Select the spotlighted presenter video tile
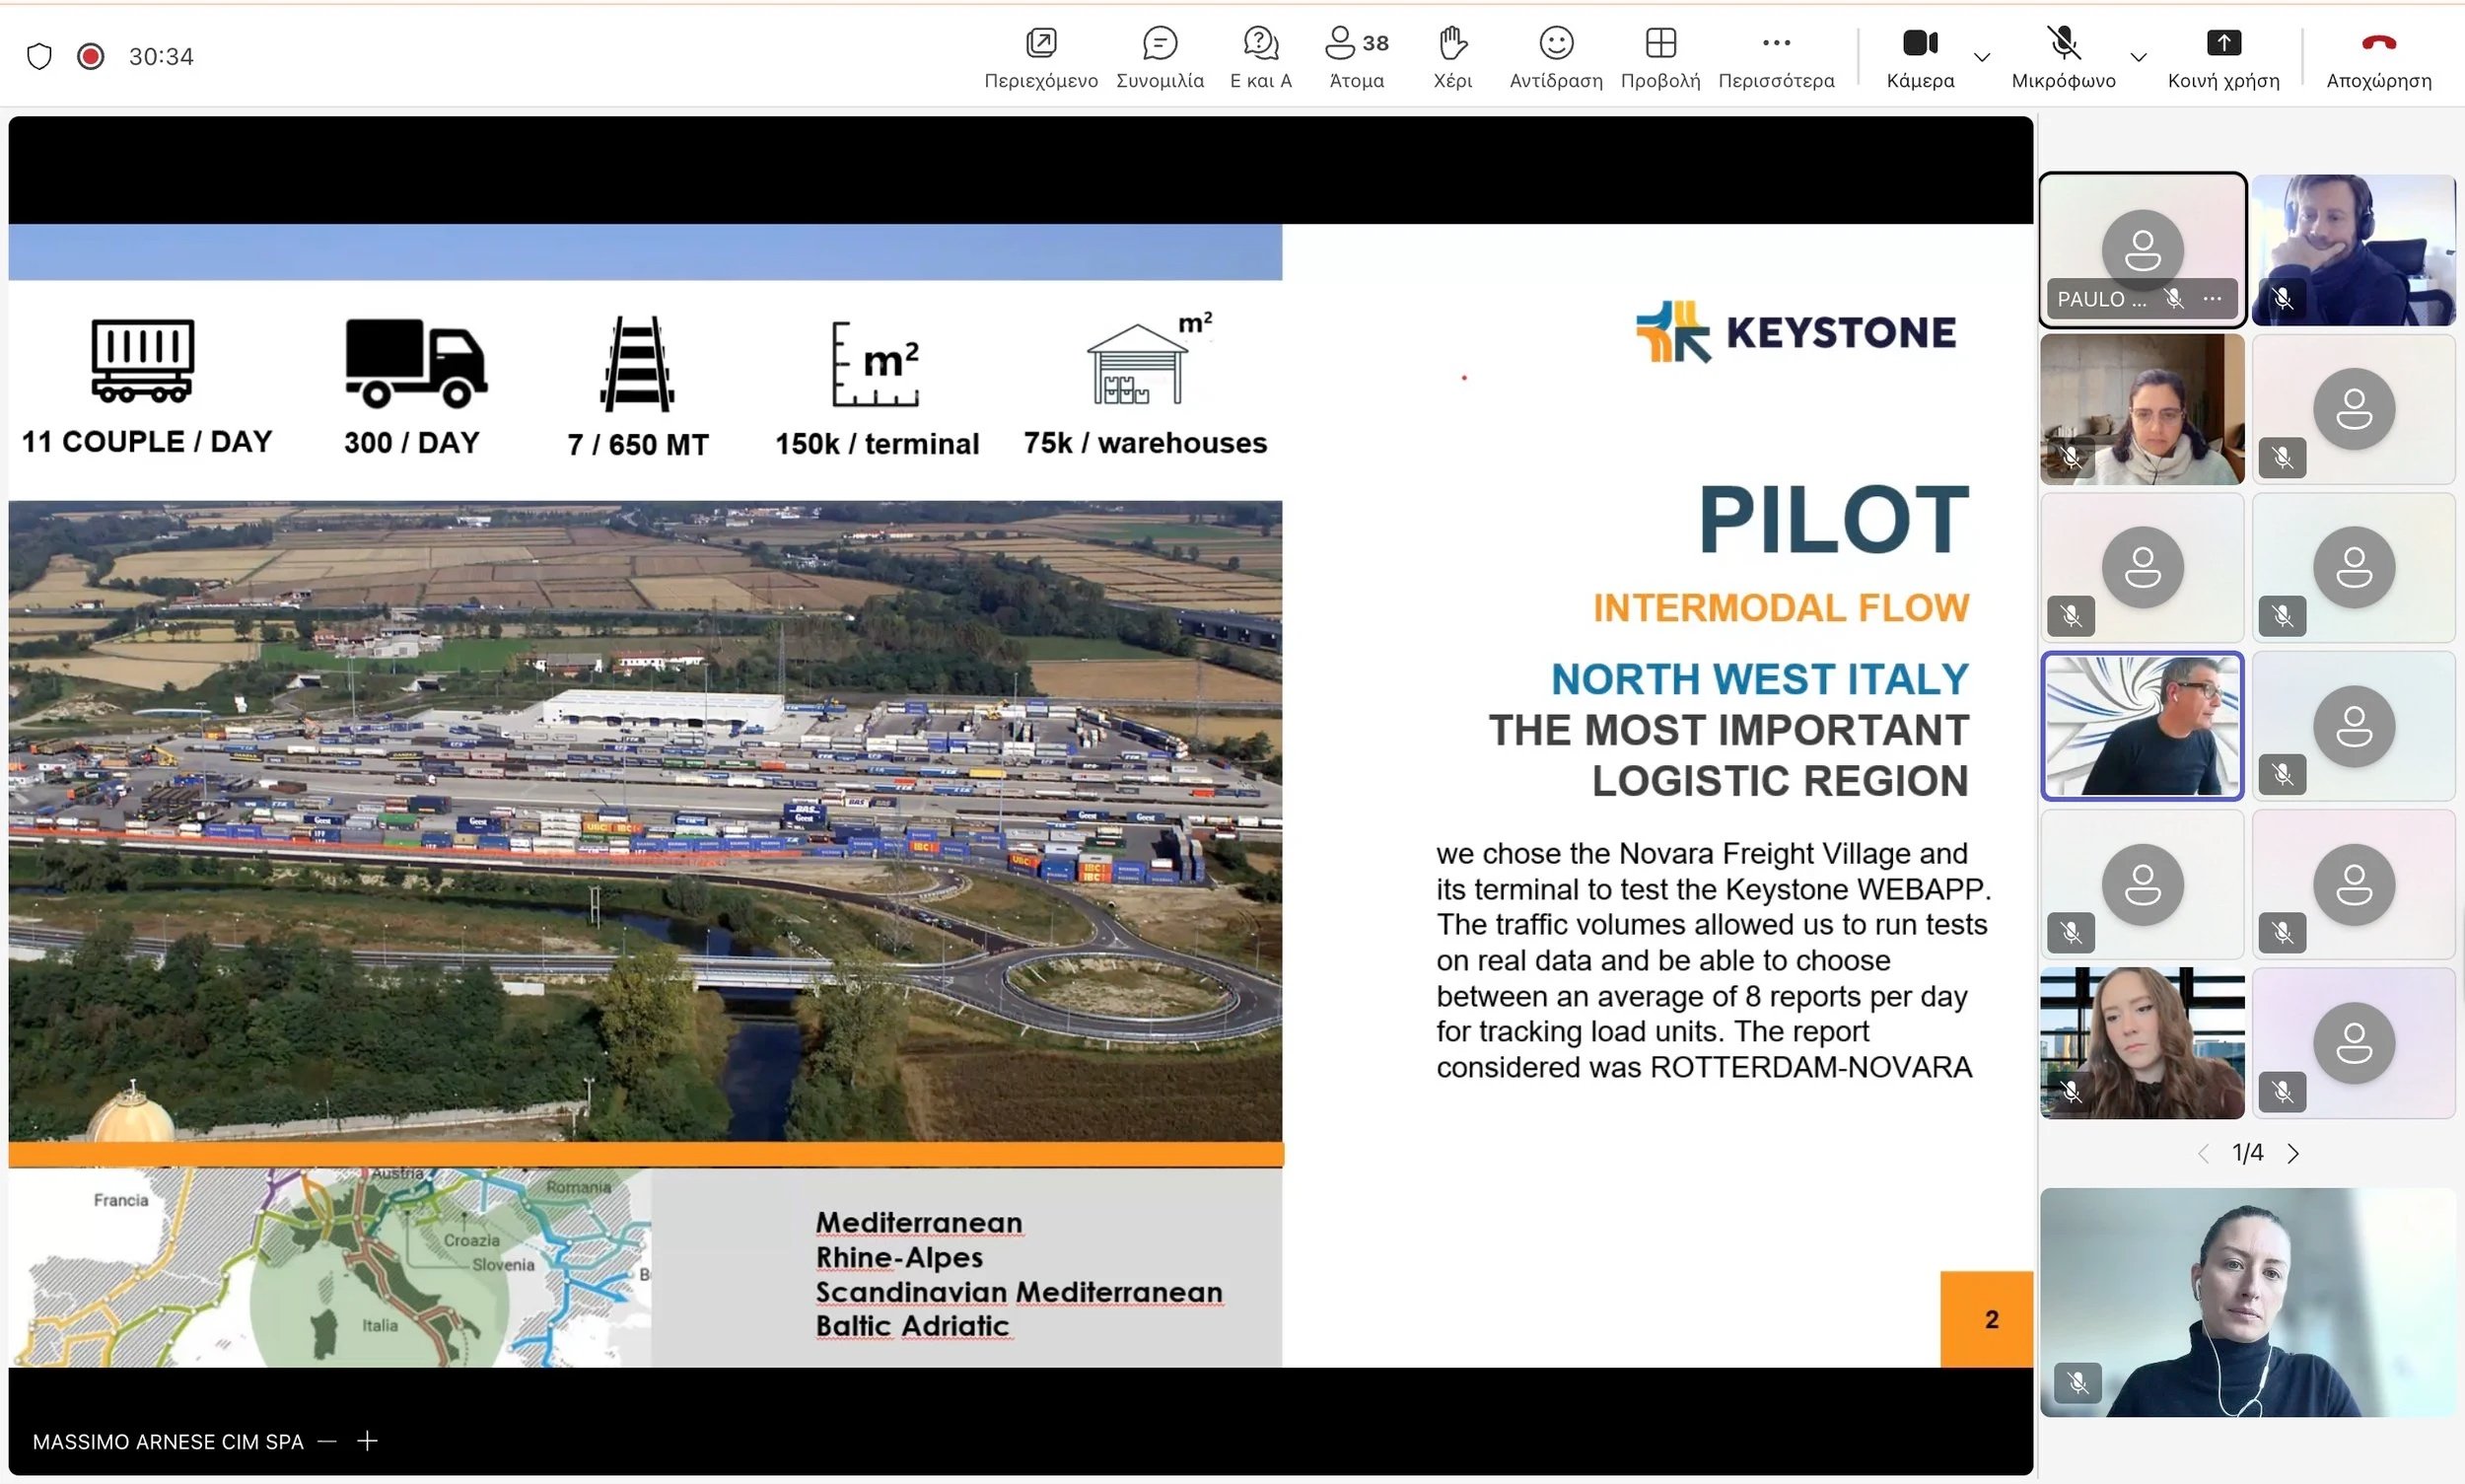 [x=2141, y=726]
